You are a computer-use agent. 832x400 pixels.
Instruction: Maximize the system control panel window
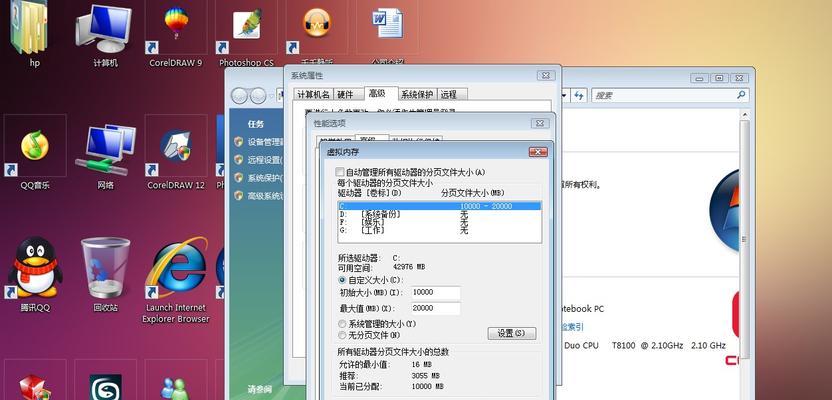(719, 78)
